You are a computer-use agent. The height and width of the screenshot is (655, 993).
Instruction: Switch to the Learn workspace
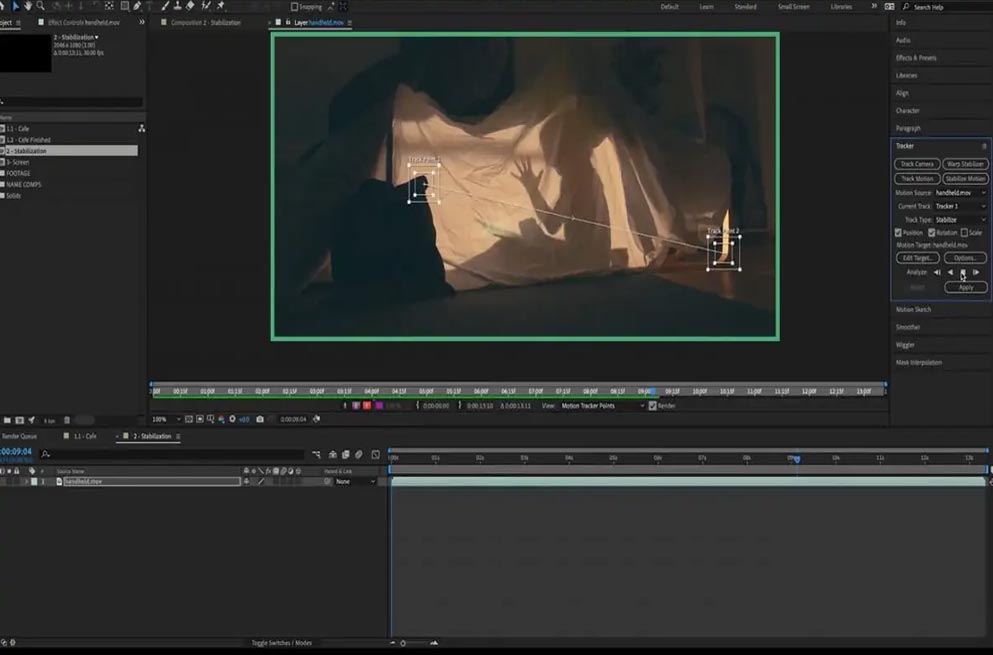coord(707,7)
